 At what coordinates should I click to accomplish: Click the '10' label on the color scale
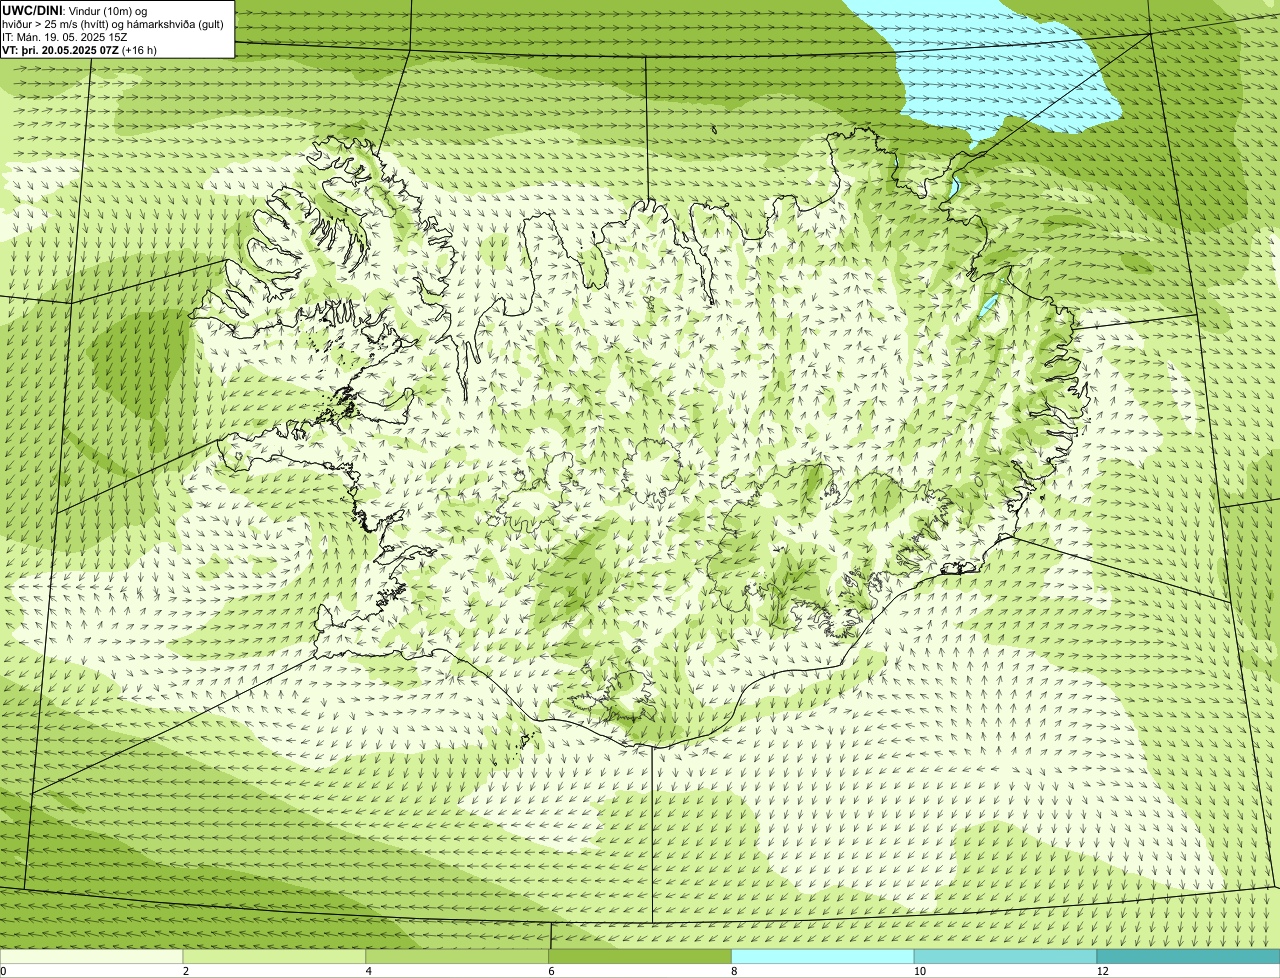(918, 971)
